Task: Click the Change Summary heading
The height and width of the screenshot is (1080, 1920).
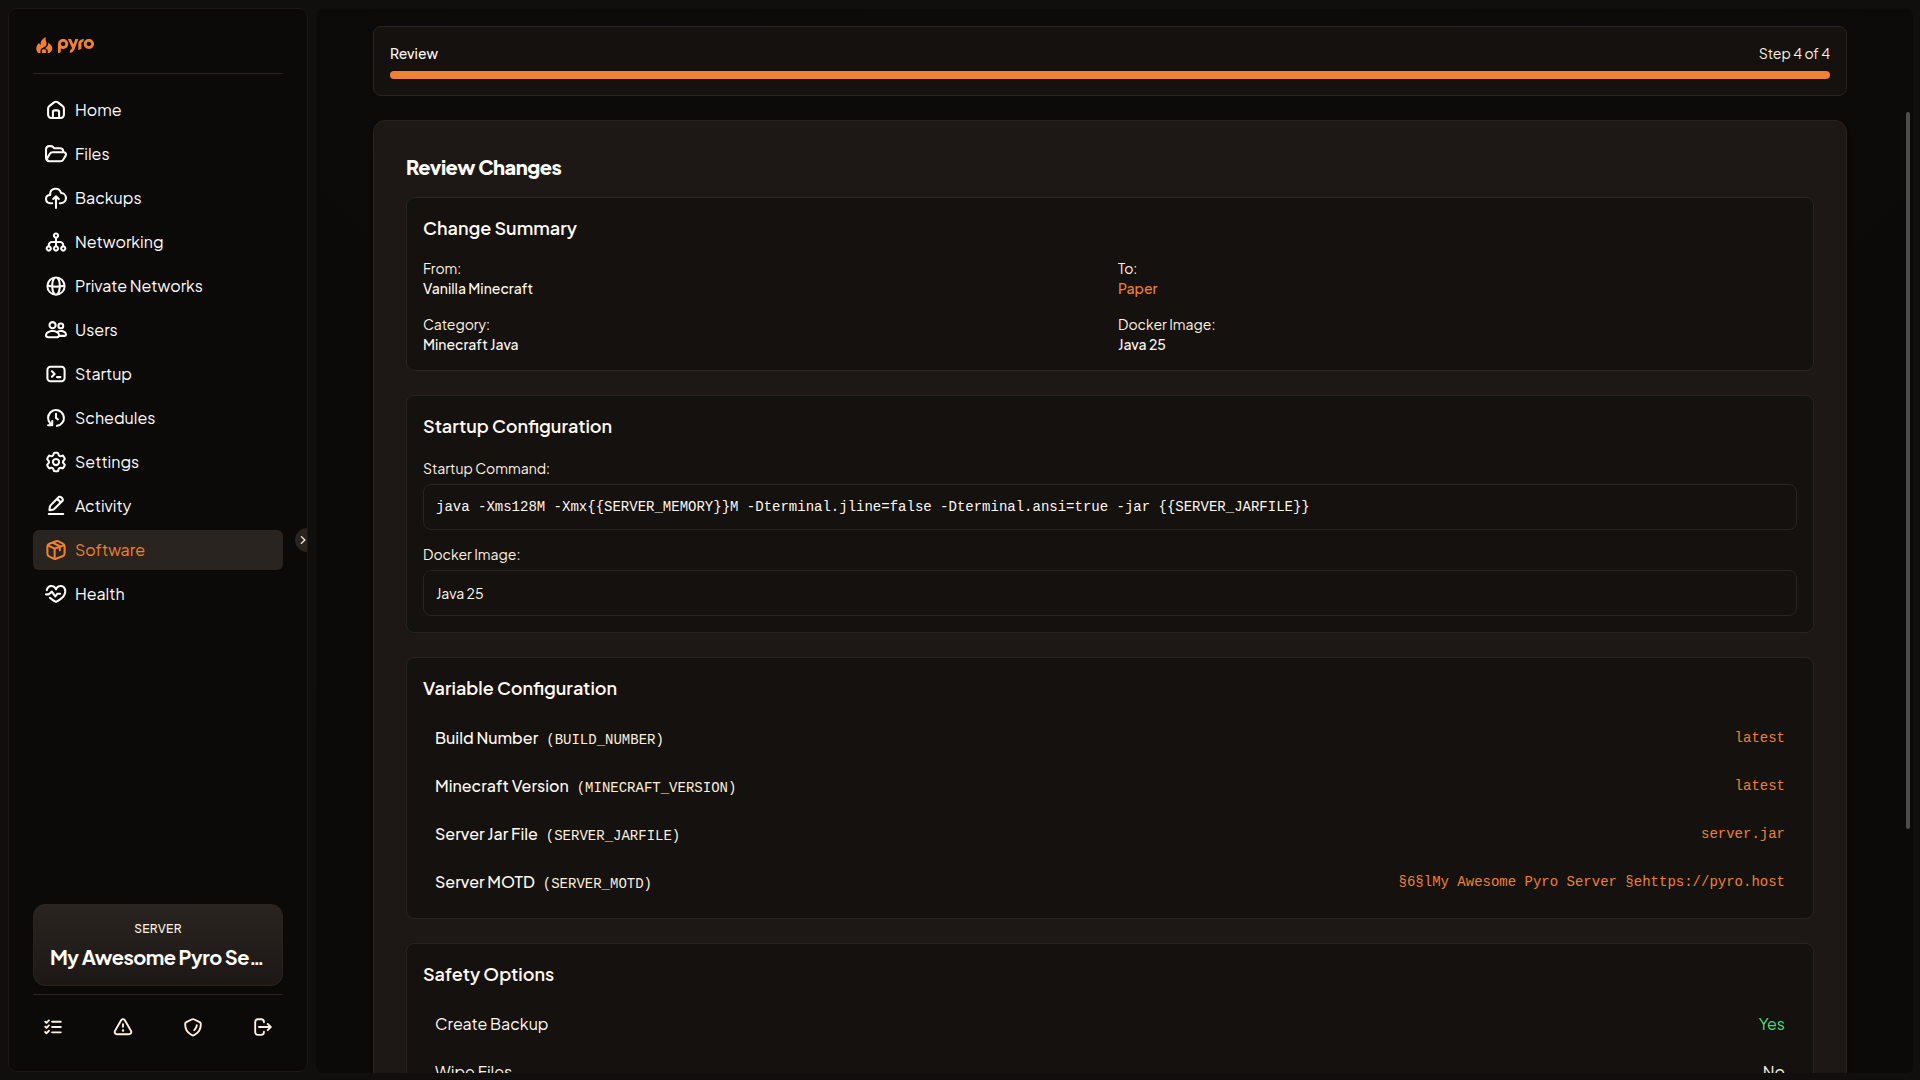Action: [500, 229]
